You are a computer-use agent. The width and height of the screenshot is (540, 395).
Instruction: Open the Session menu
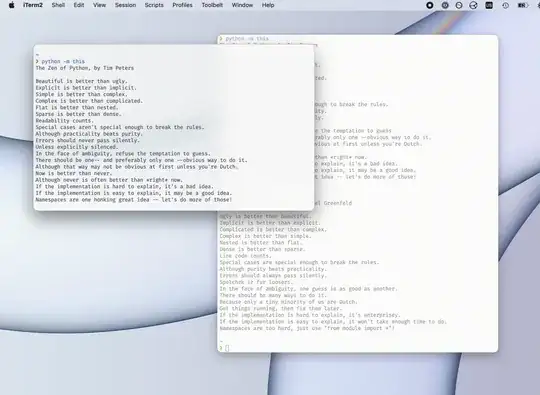click(125, 5)
